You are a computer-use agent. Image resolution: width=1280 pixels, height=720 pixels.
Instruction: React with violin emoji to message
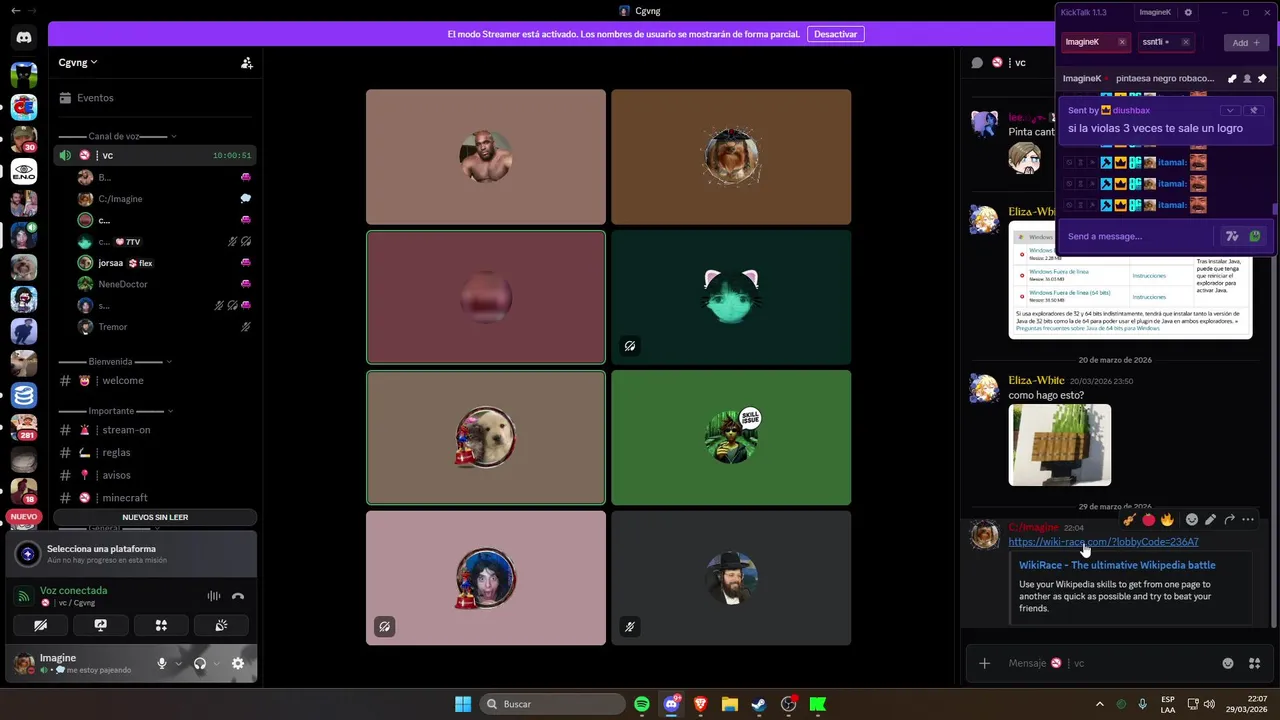pyautogui.click(x=1129, y=519)
